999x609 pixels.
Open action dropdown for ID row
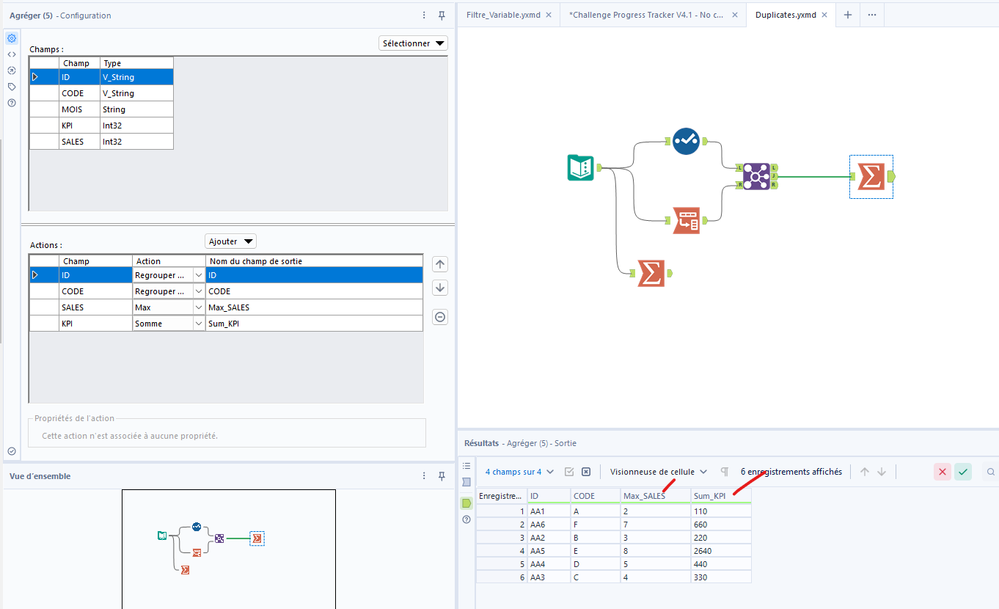(x=198, y=275)
